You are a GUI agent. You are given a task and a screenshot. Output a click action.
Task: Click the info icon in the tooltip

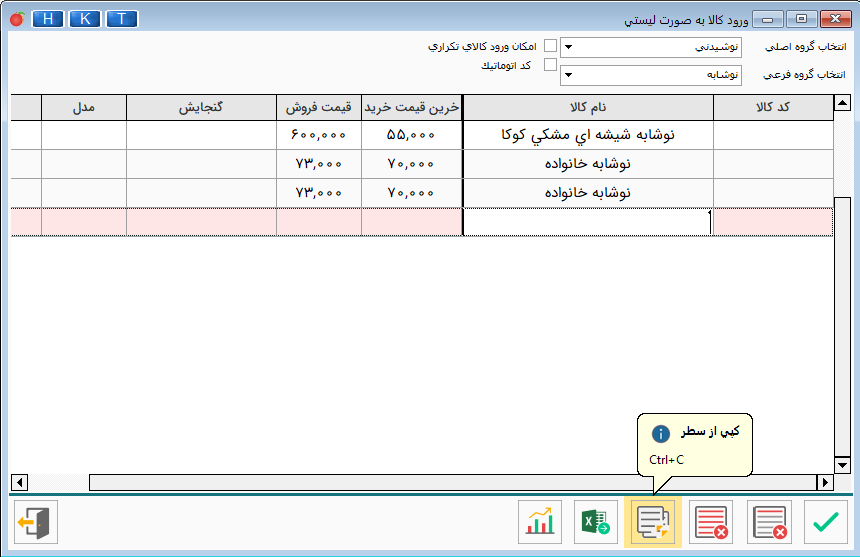click(660, 434)
